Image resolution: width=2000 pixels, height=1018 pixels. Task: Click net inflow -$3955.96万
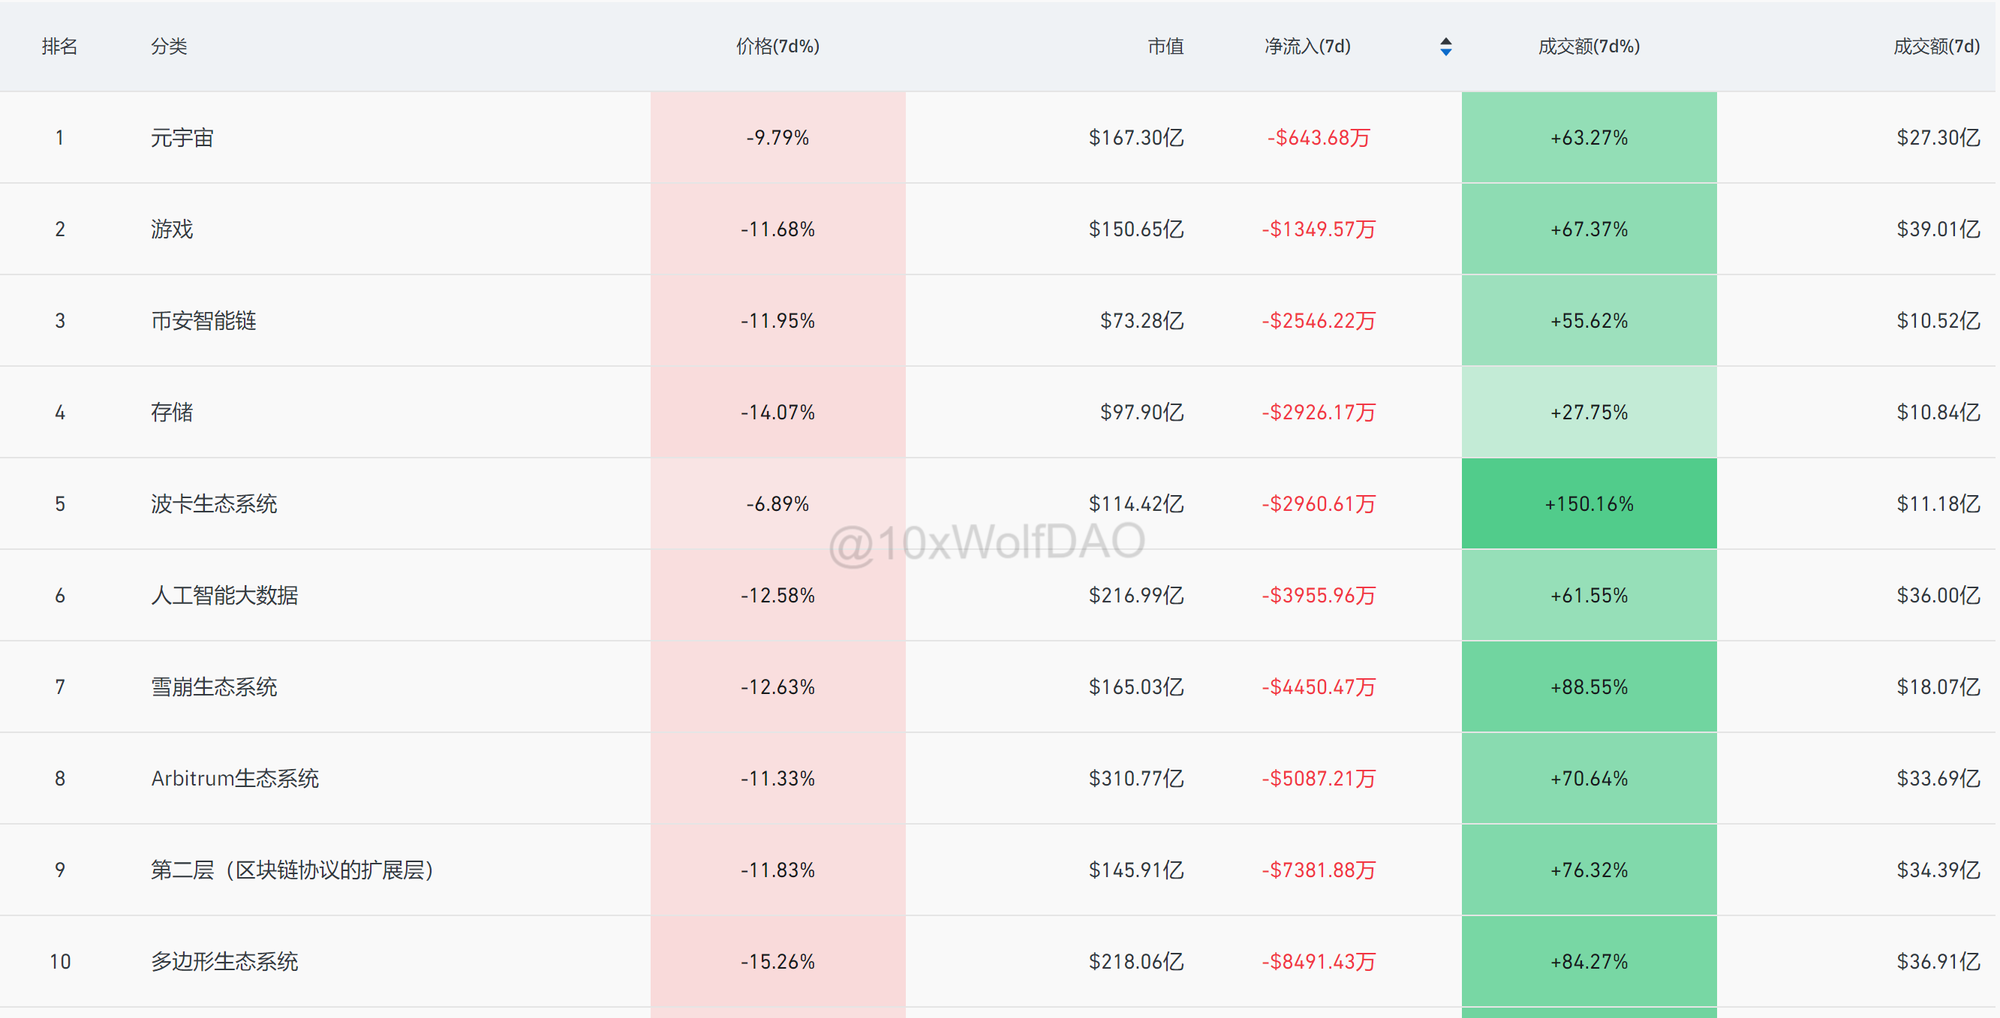[1318, 596]
